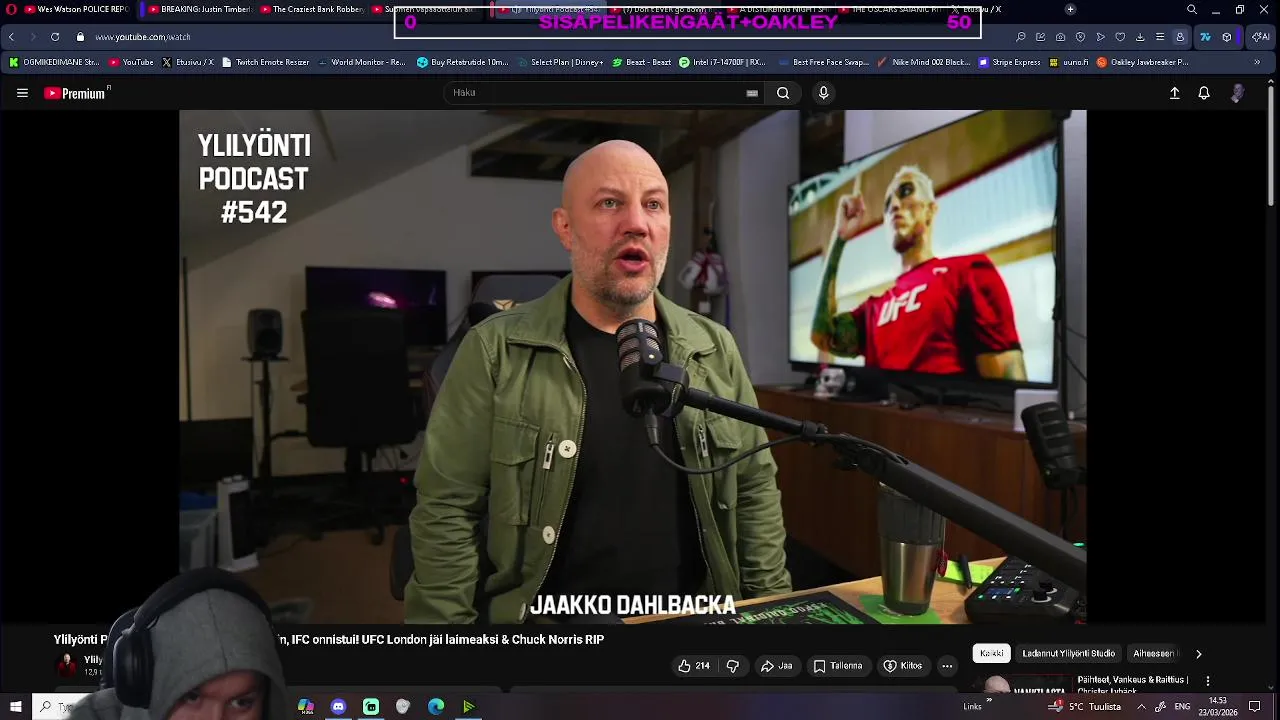Select the Aiheeseen filter chip

(x=1154, y=654)
